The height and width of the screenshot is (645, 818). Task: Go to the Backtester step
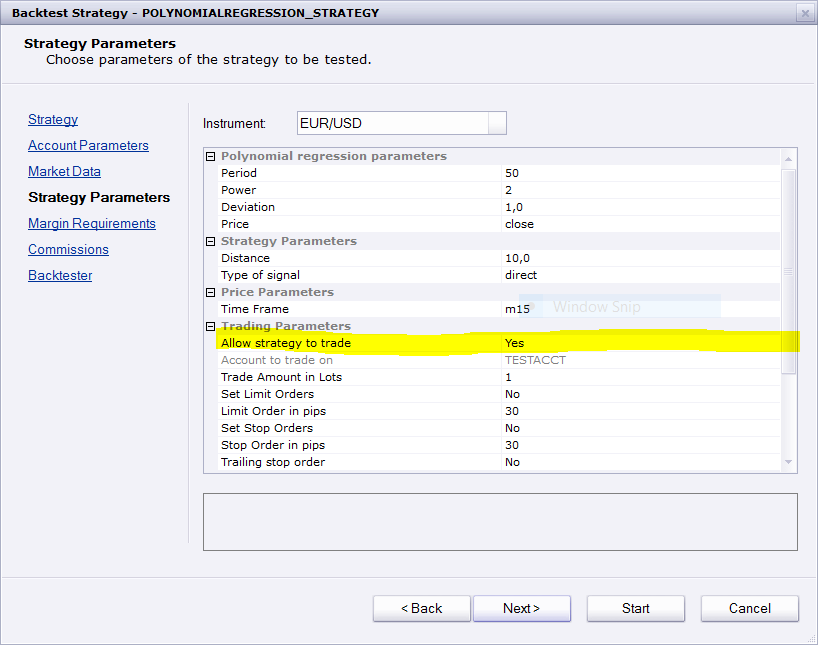pyautogui.click(x=60, y=276)
